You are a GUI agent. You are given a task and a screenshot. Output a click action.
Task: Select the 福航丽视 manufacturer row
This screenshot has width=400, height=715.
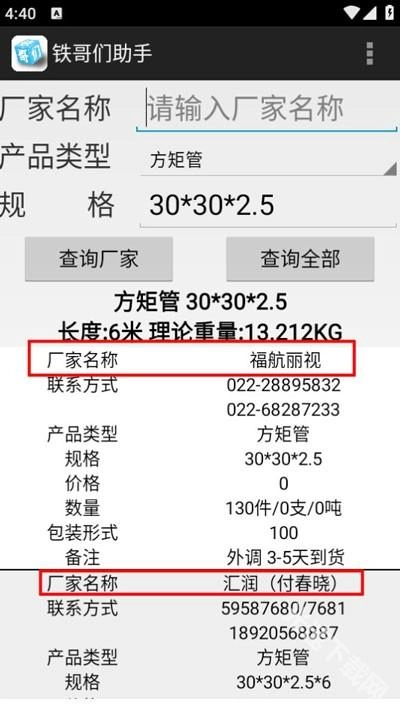(192, 358)
